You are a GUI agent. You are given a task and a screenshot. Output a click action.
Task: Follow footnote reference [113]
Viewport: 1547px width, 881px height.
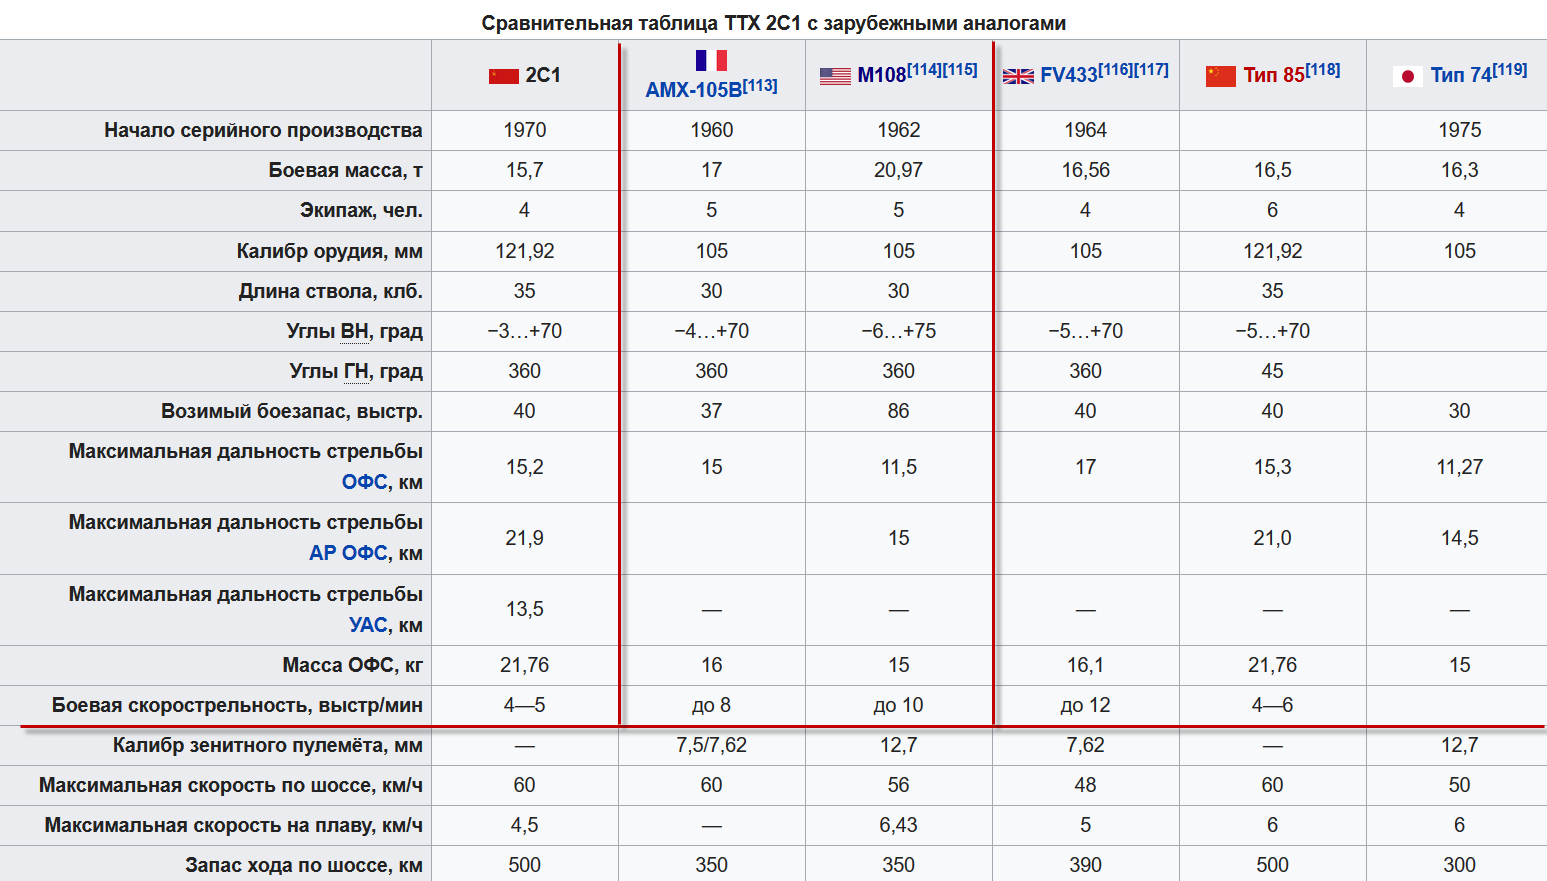pos(760,85)
